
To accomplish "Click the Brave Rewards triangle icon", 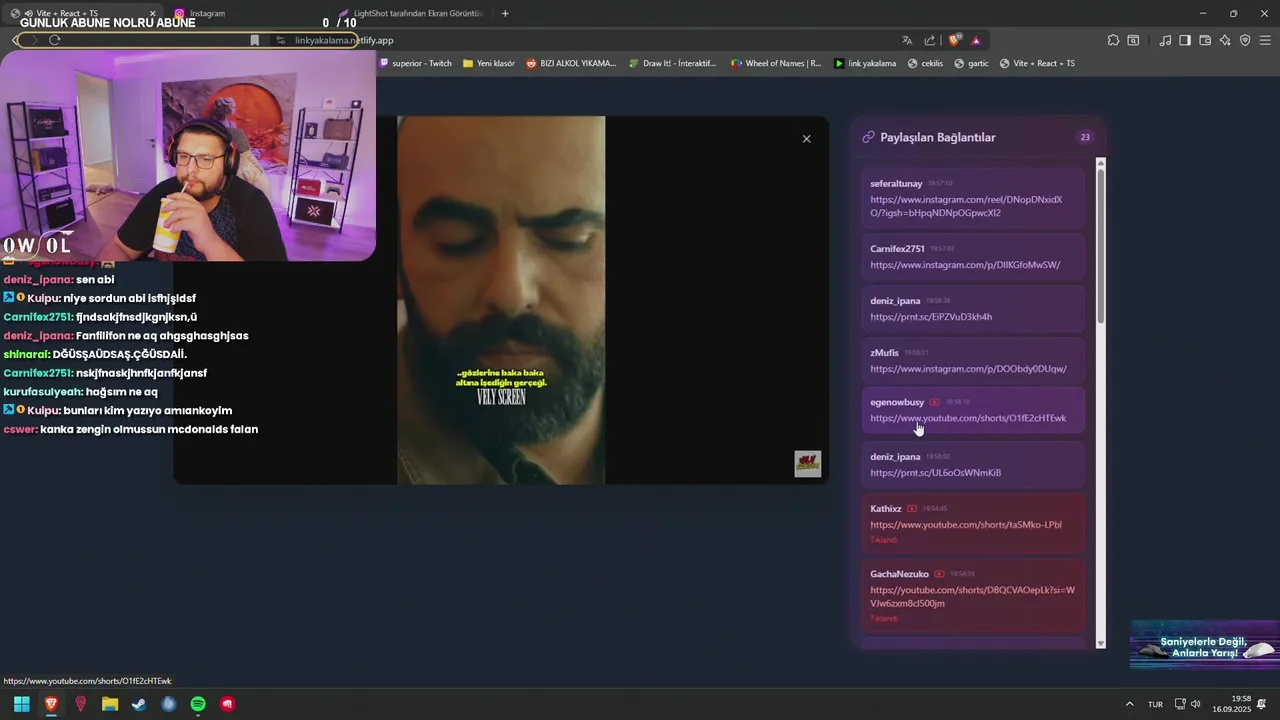I will [976, 40].
